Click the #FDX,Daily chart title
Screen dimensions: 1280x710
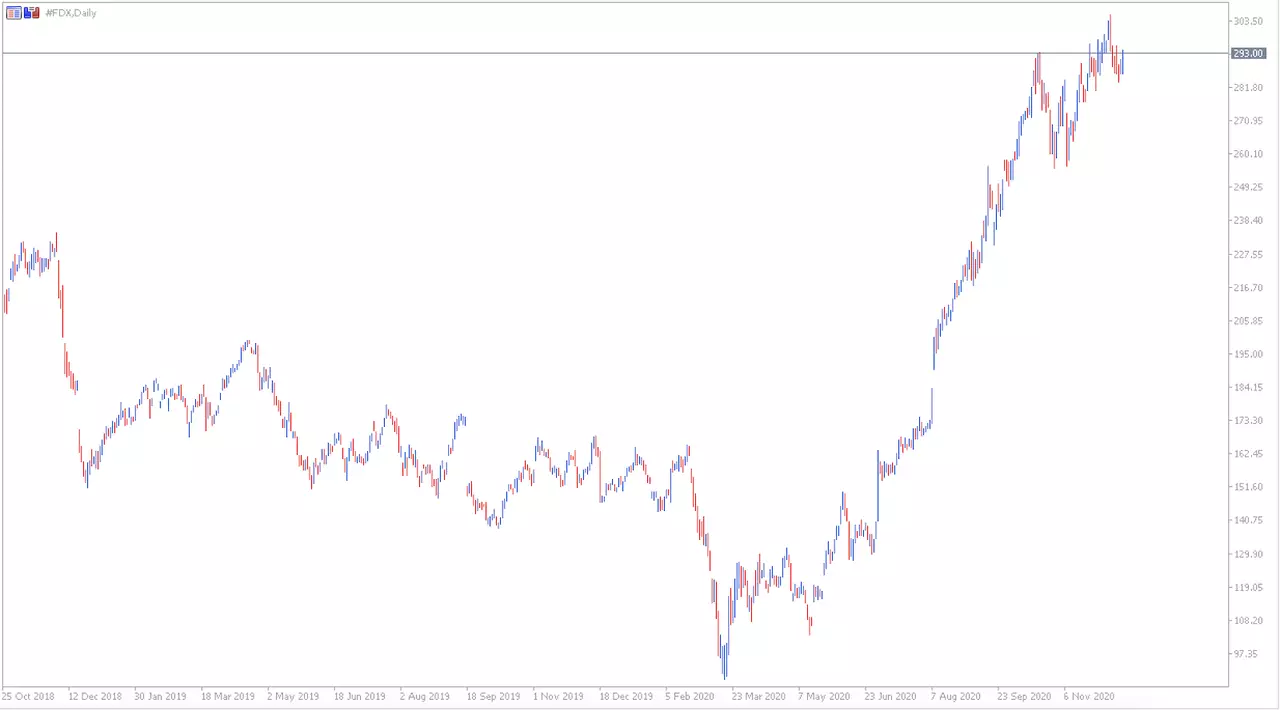click(71, 13)
